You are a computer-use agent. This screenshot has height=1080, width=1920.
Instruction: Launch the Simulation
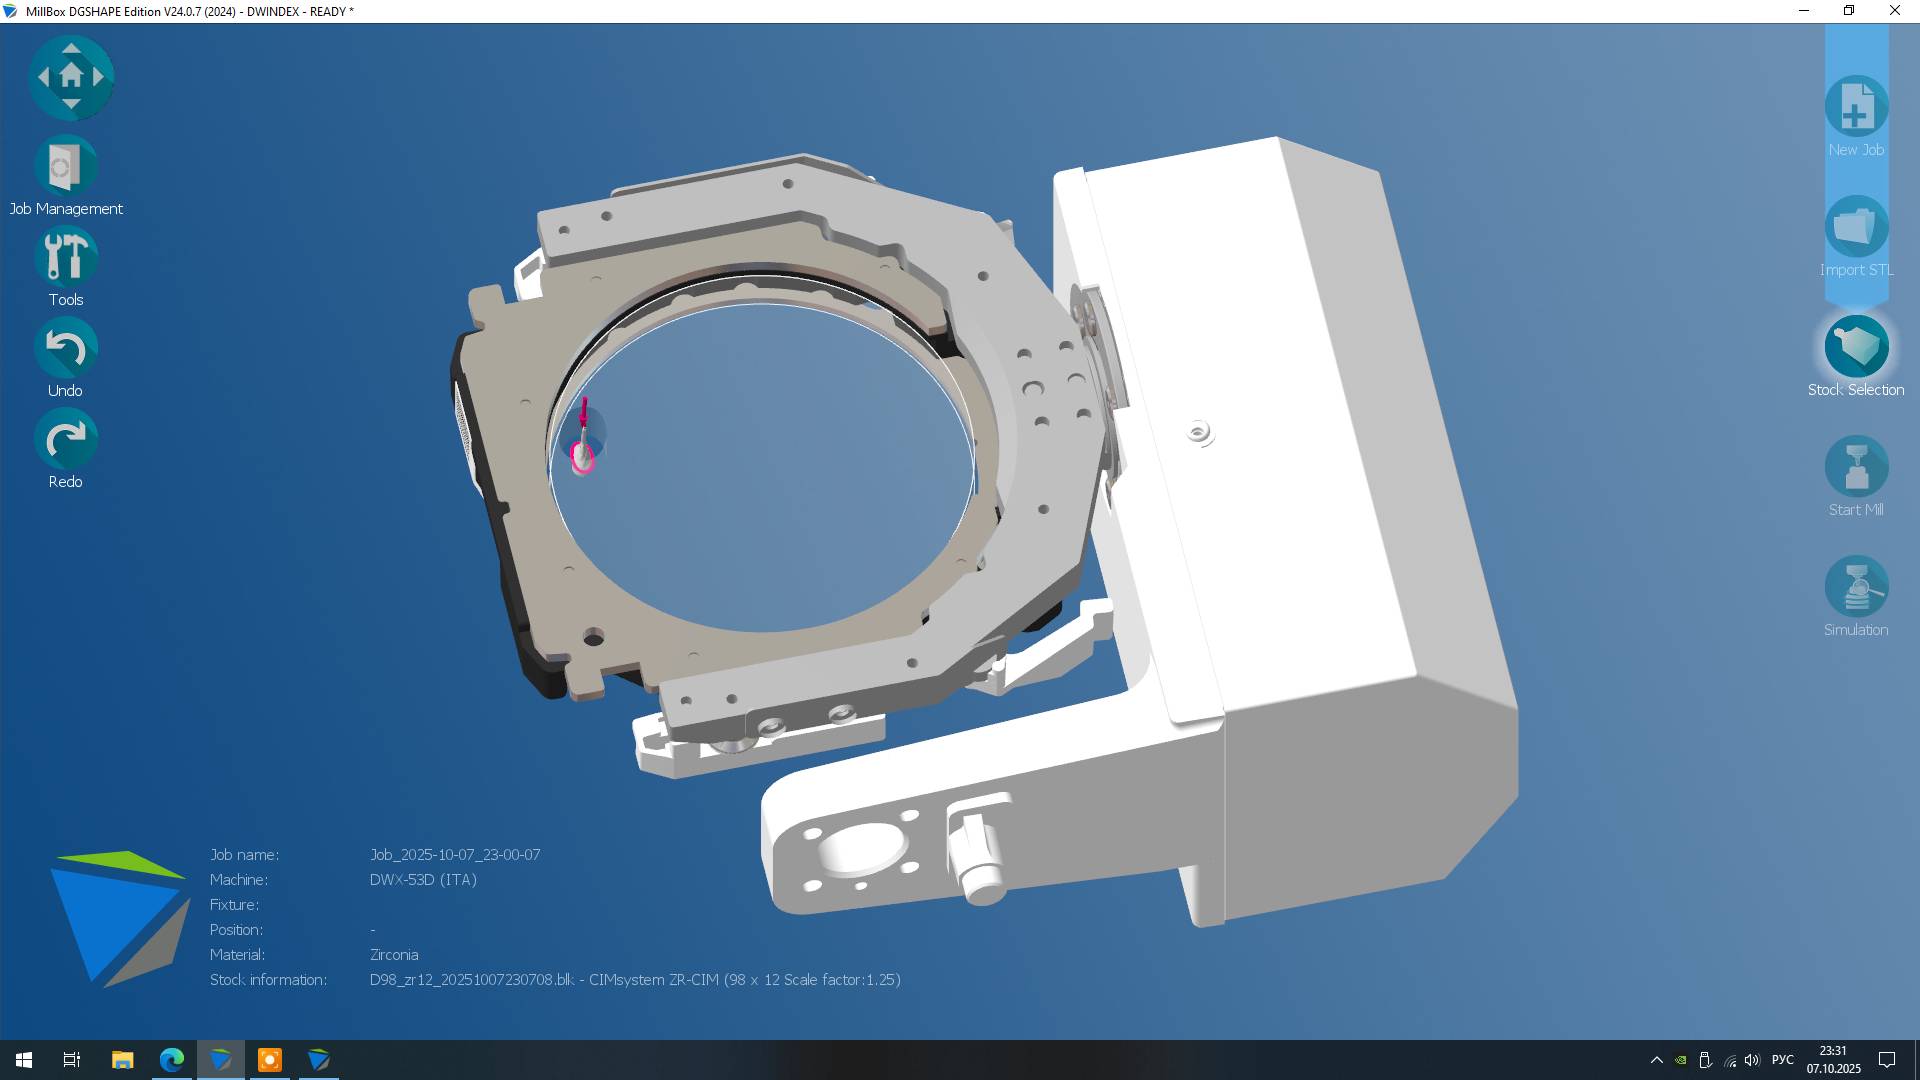(x=1856, y=587)
